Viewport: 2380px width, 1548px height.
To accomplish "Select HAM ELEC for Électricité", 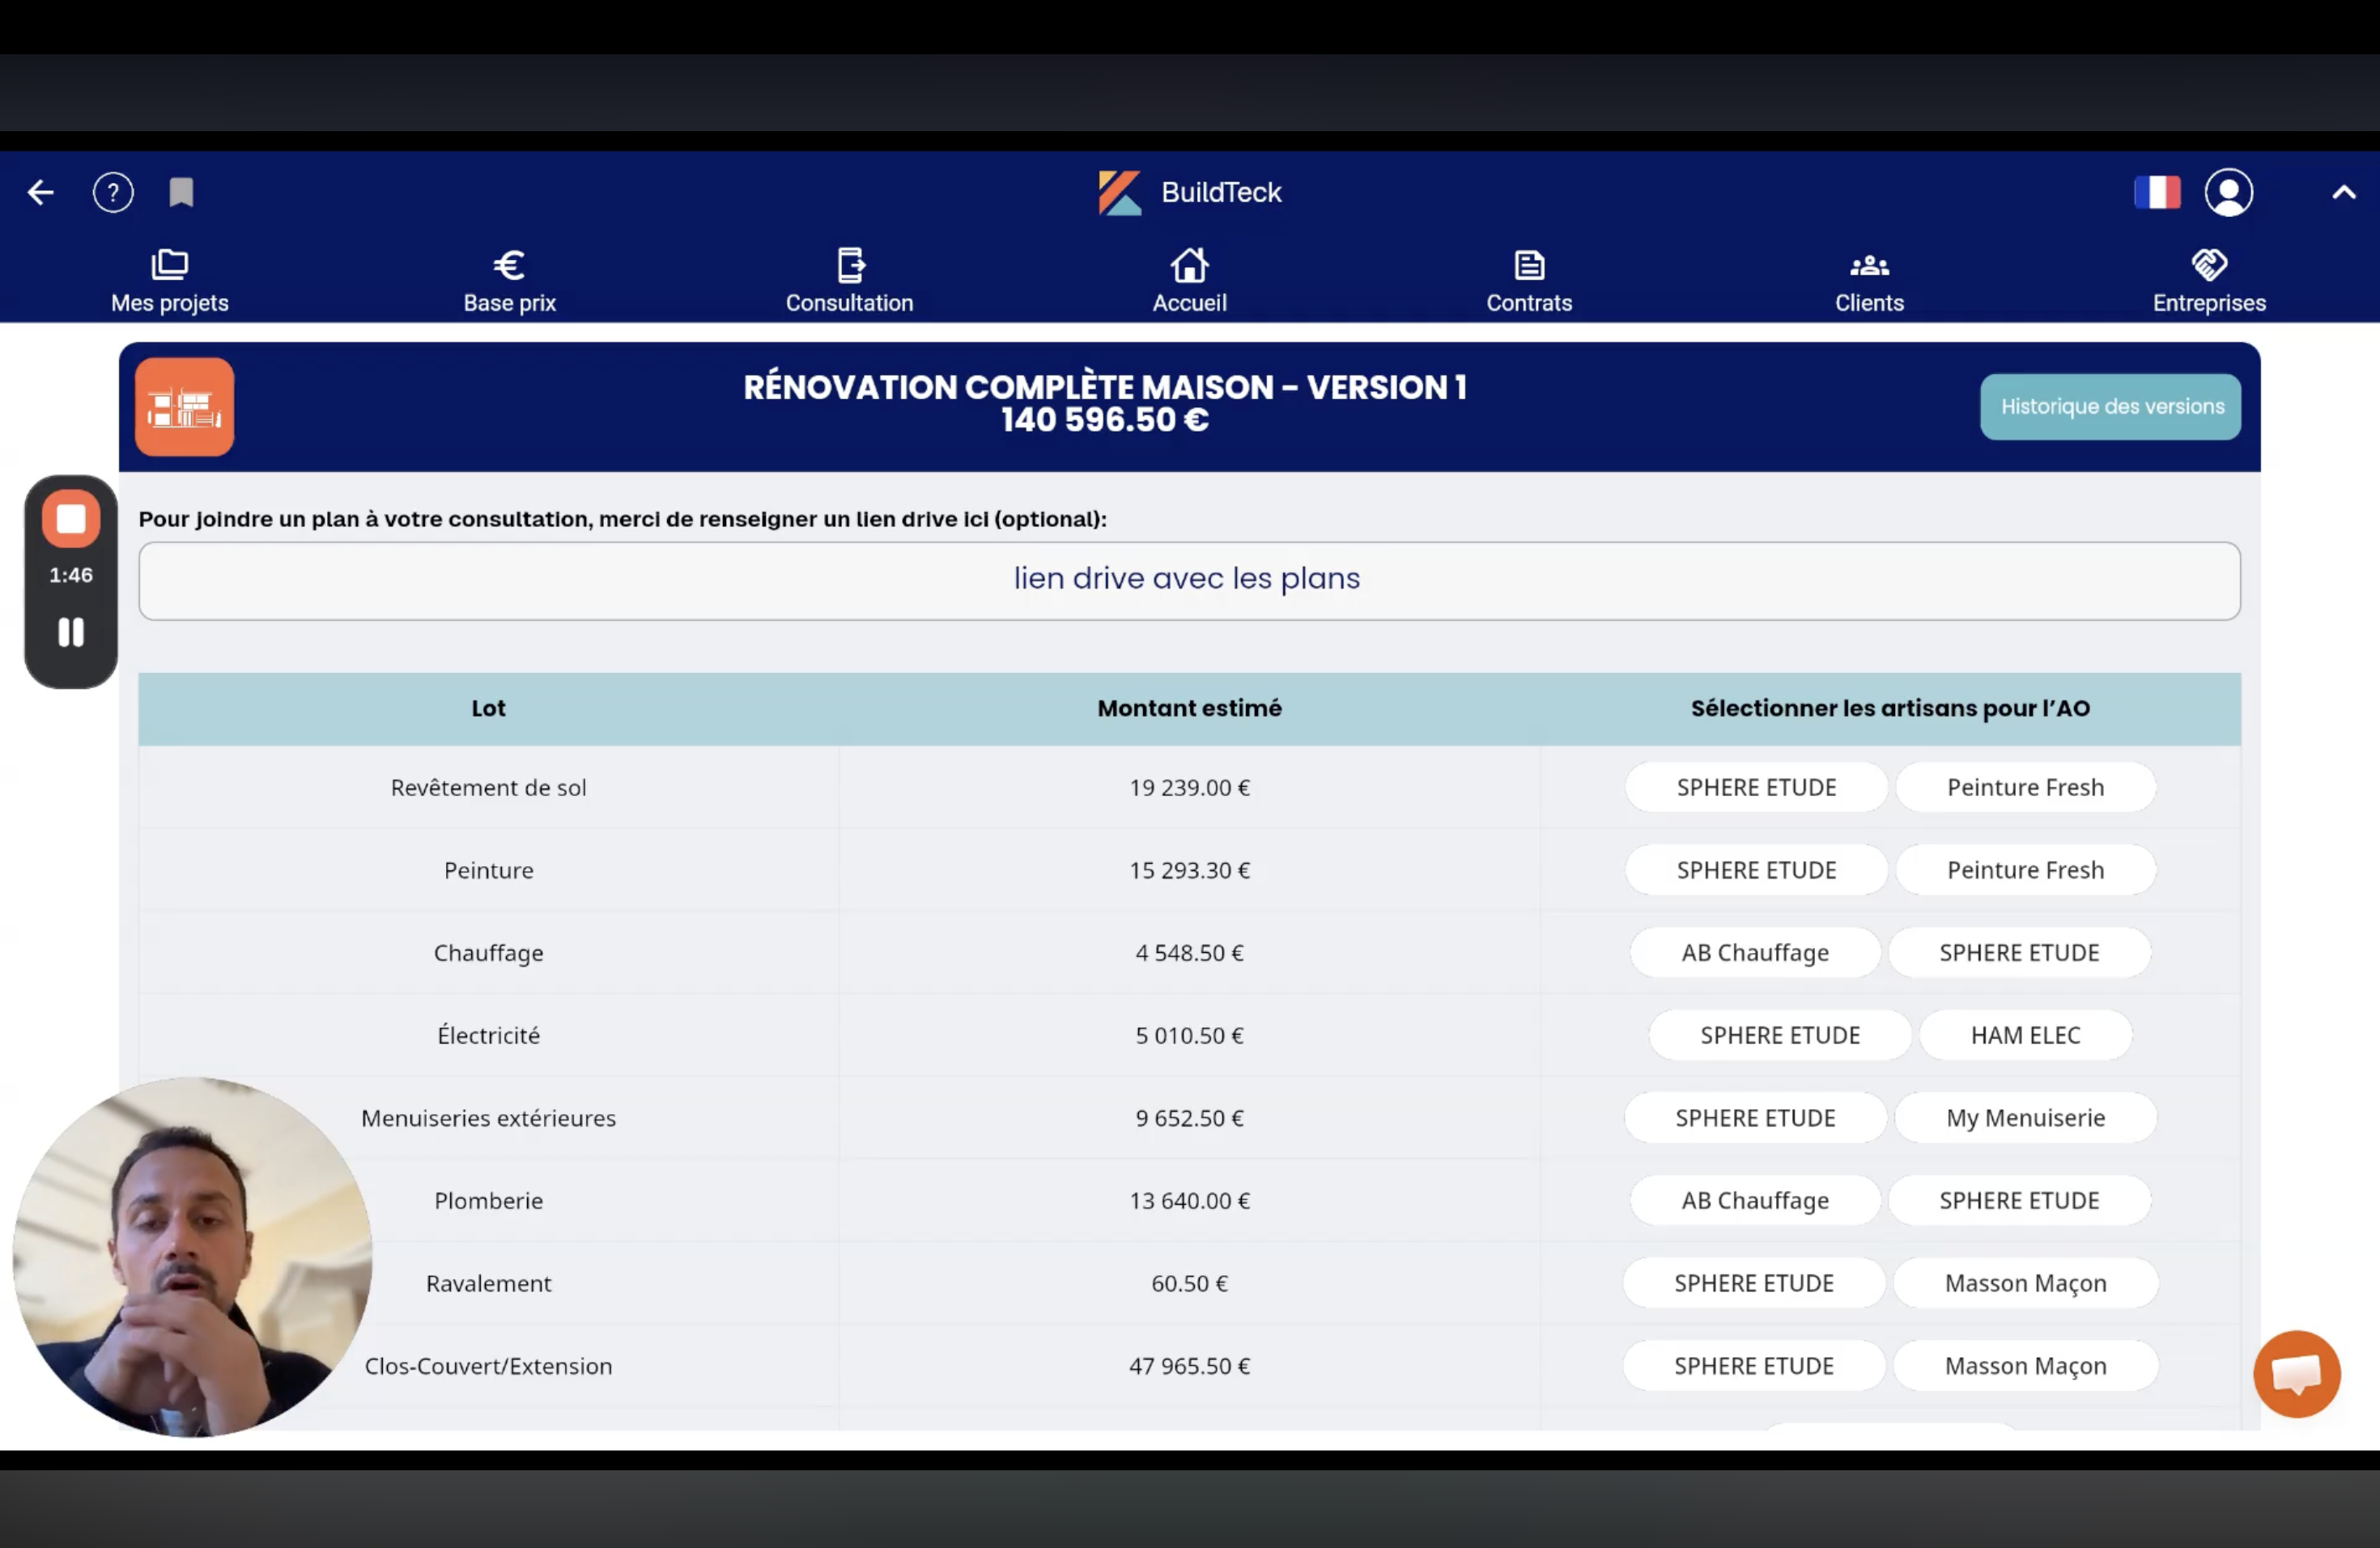I will (x=2026, y=1035).
